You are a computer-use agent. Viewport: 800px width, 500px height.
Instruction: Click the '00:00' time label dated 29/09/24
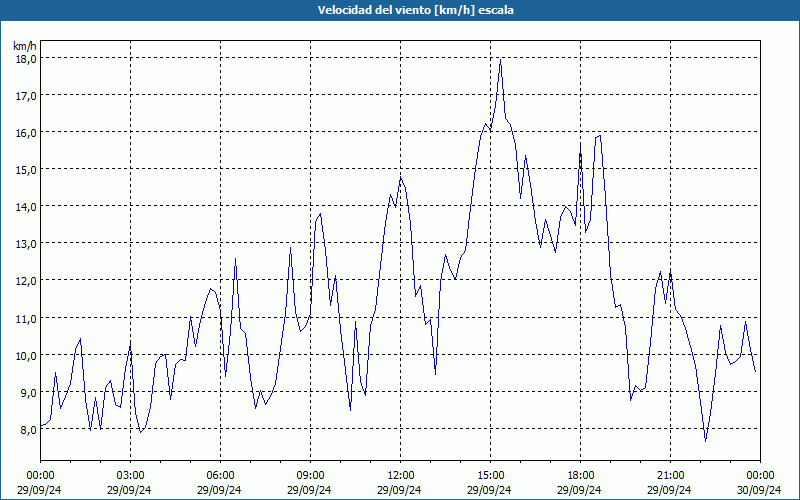40,476
